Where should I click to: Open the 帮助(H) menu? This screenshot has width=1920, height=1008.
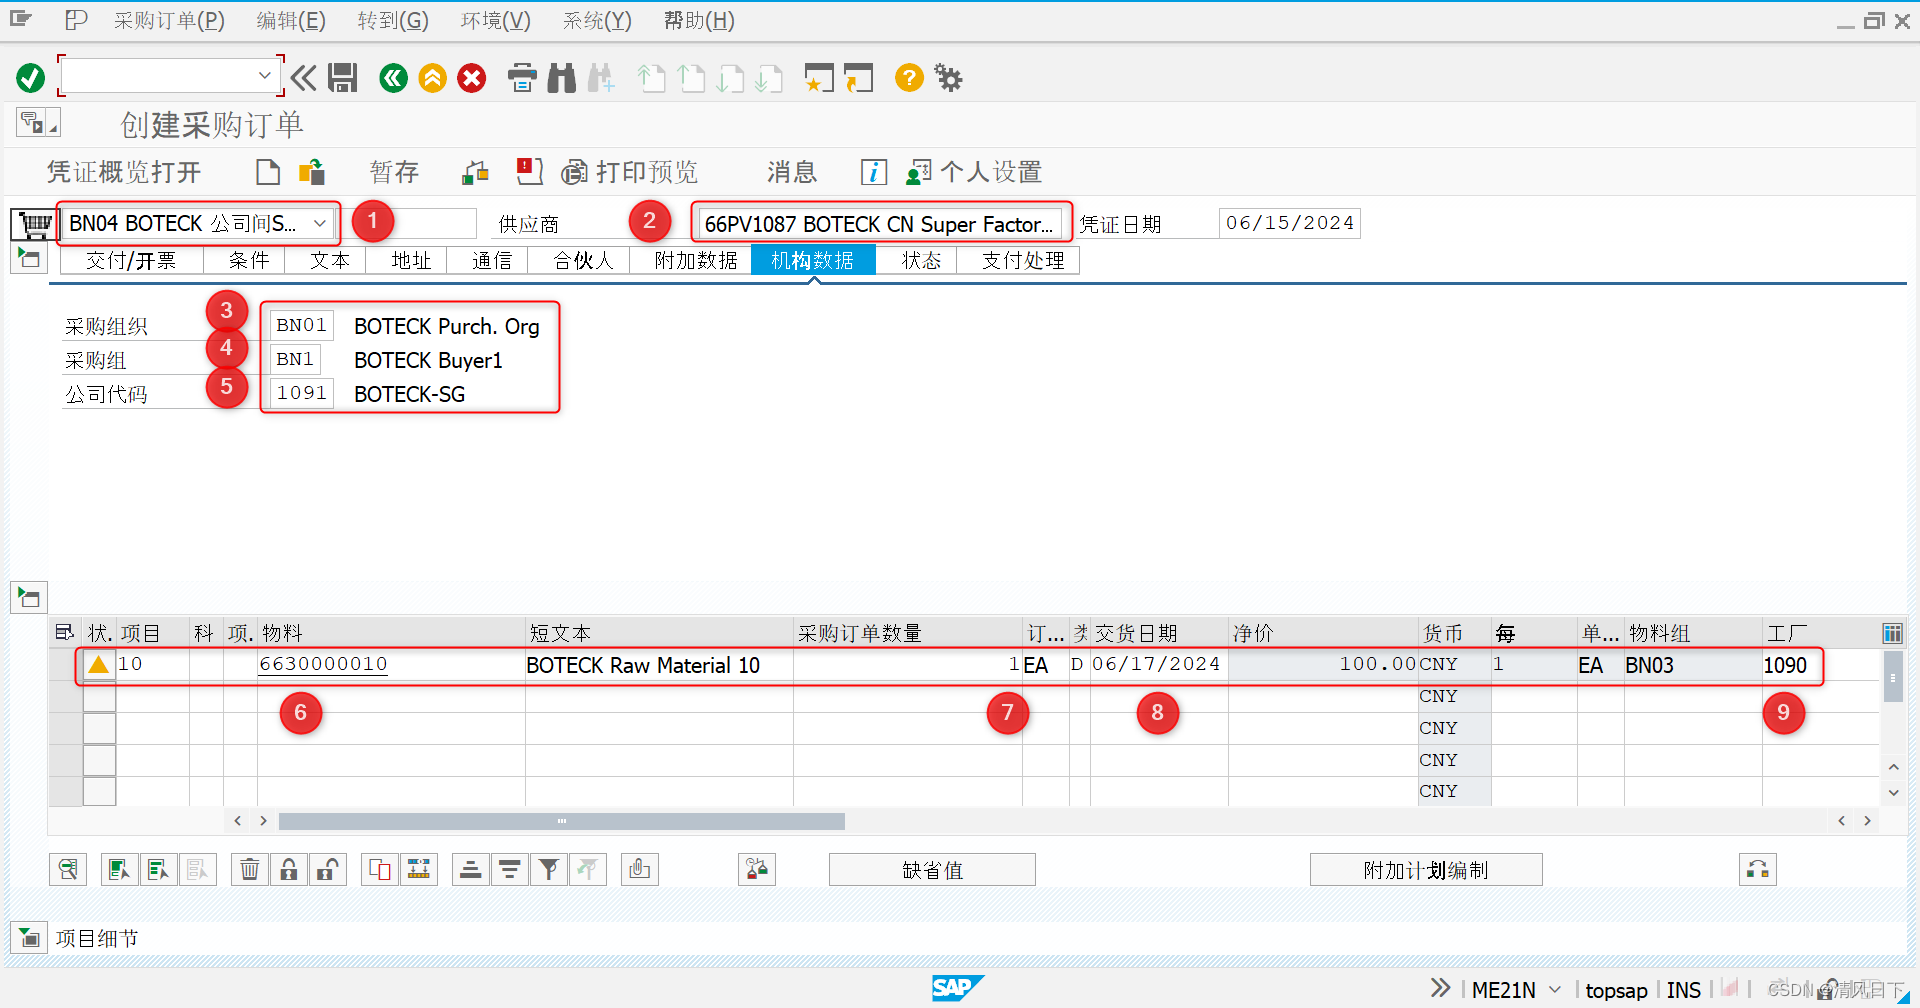pyautogui.click(x=699, y=21)
